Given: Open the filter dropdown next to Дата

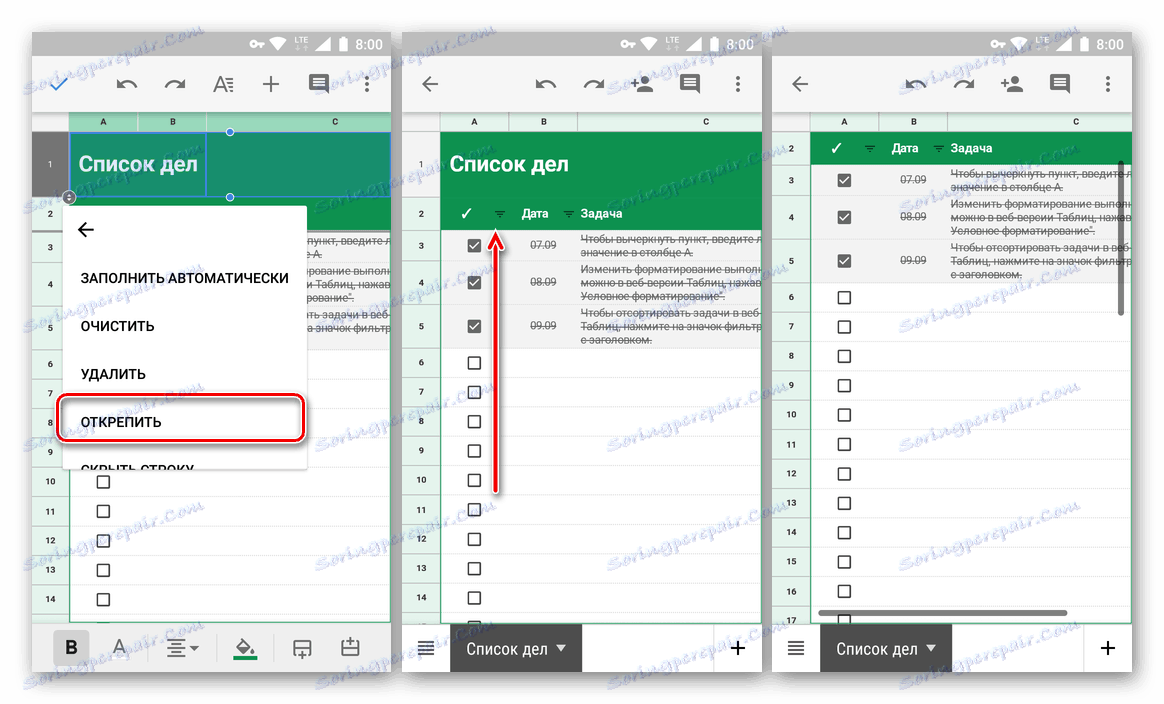Looking at the screenshot, I should click(500, 213).
